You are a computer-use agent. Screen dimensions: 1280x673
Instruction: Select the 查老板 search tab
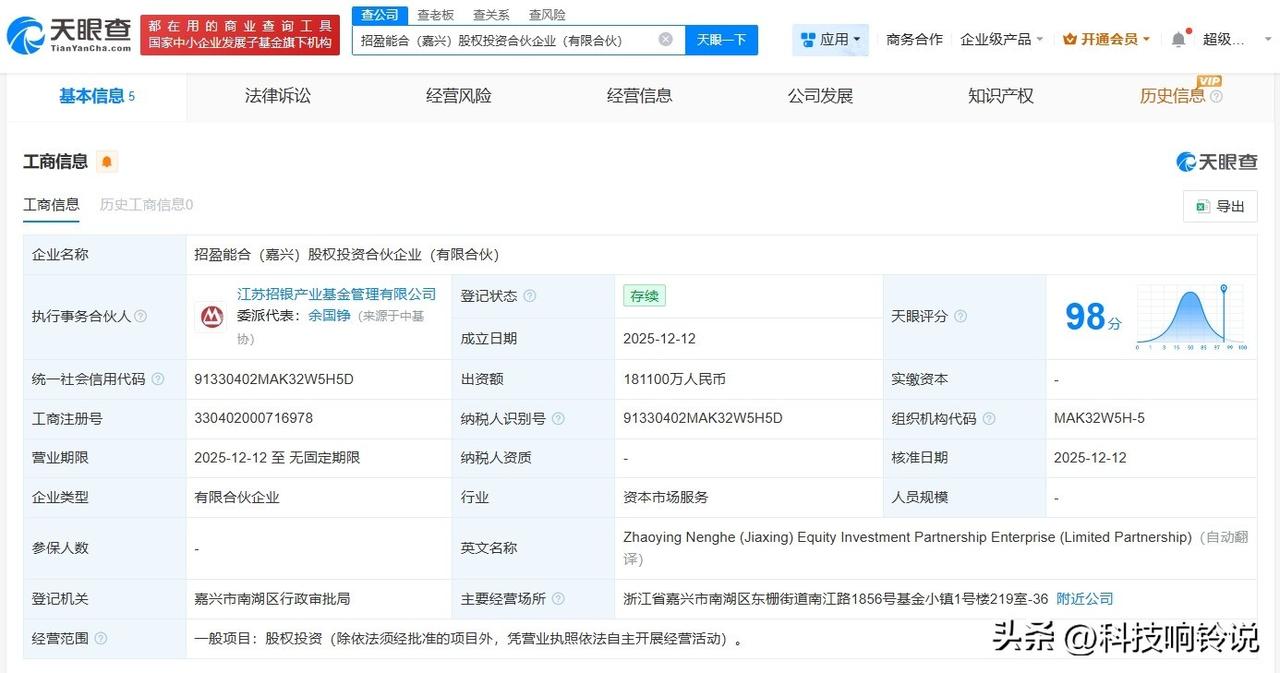click(435, 15)
